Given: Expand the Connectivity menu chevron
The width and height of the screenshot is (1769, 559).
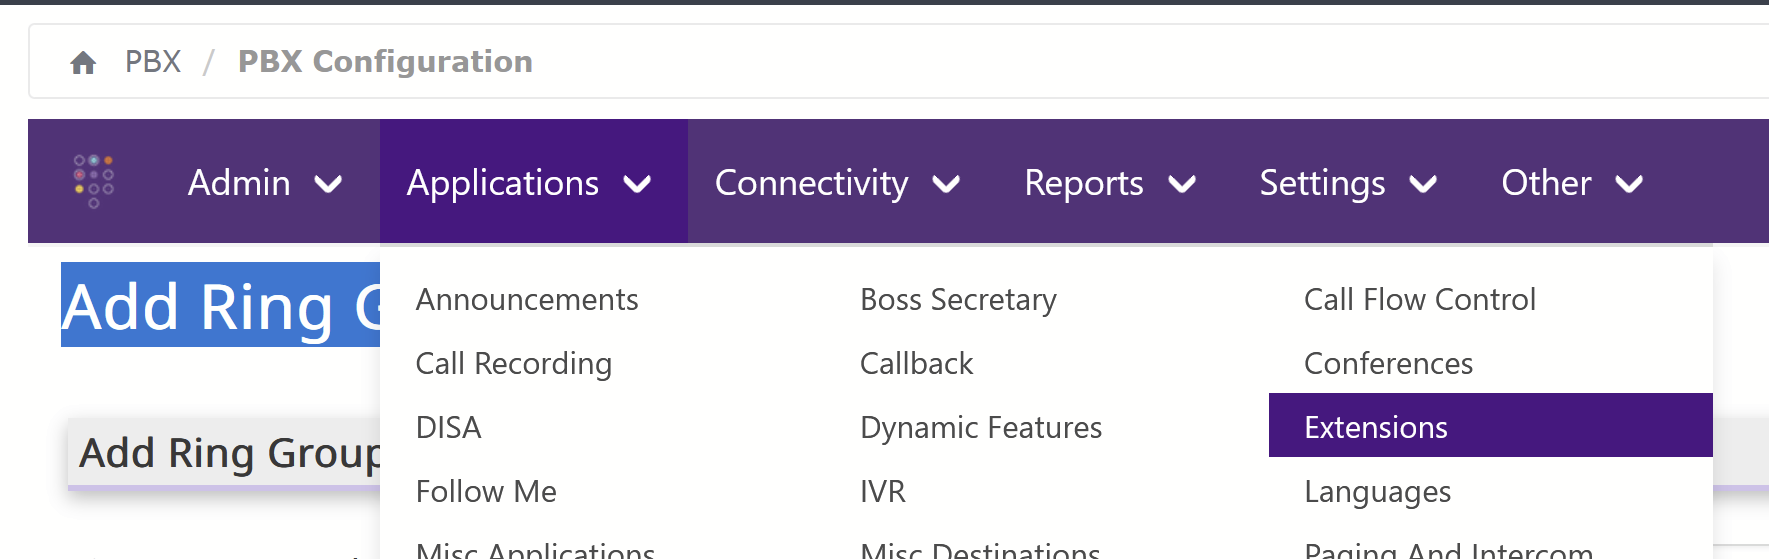Looking at the screenshot, I should click(x=946, y=184).
